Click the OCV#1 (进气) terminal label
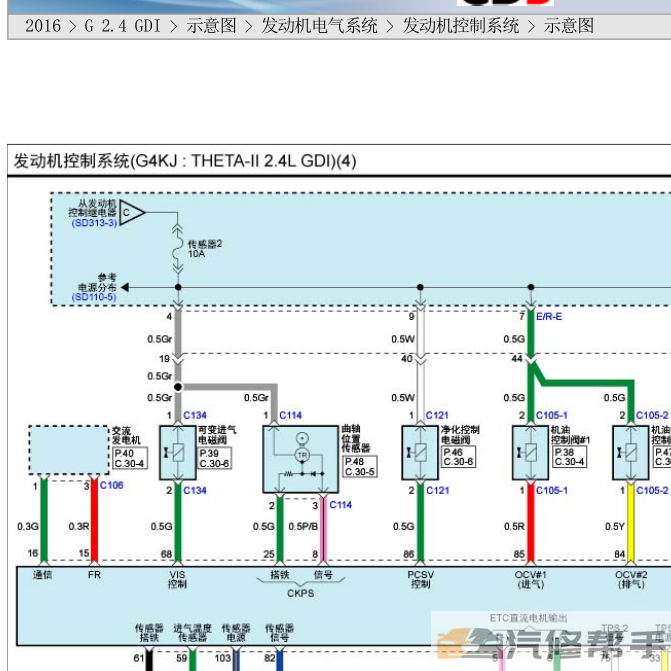671x671 pixels. pos(531,579)
